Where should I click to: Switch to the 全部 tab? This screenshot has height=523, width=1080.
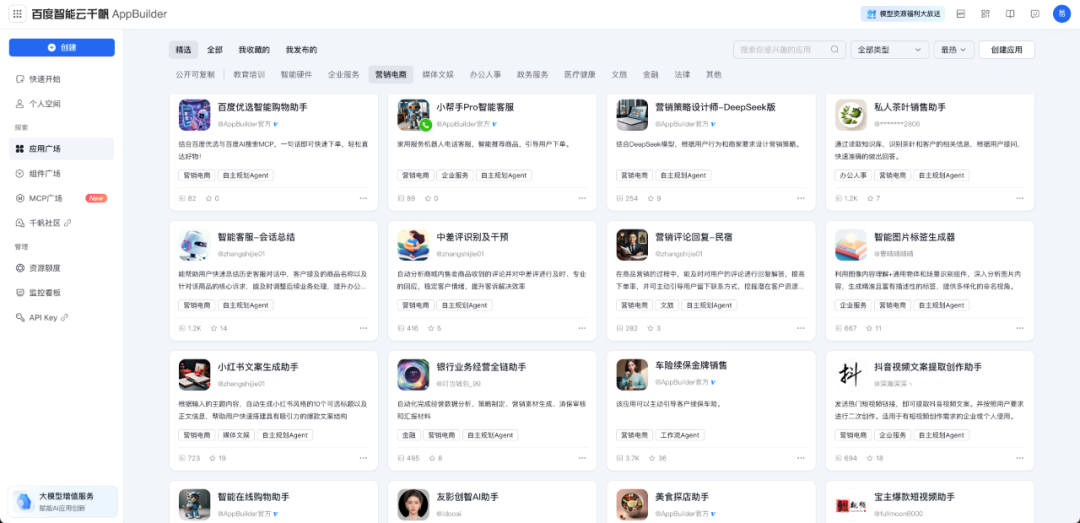(x=215, y=50)
